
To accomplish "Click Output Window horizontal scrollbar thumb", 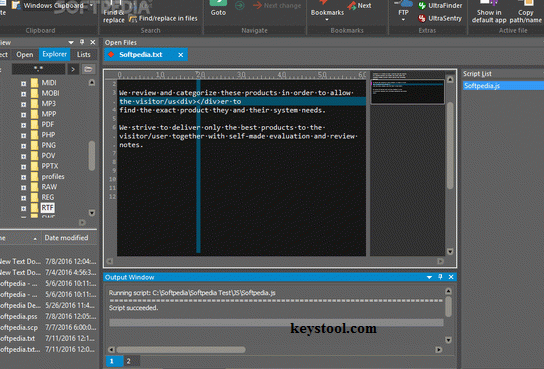I will [x=181, y=350].
